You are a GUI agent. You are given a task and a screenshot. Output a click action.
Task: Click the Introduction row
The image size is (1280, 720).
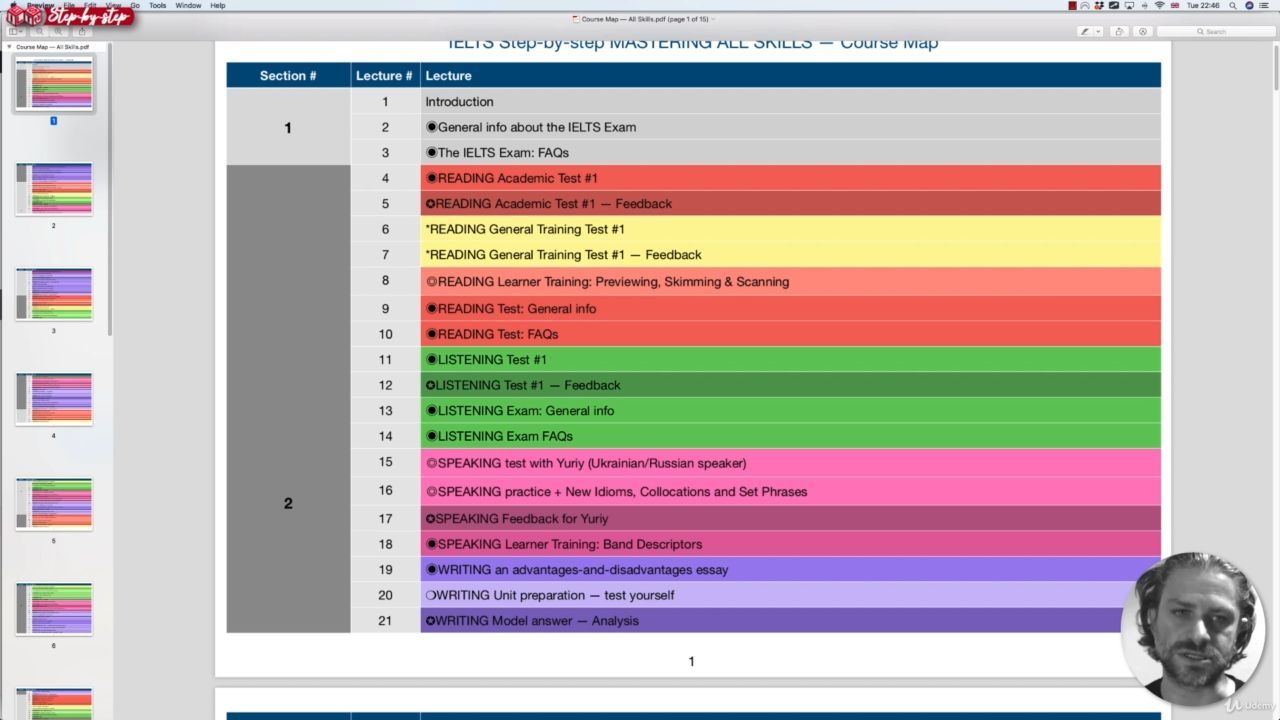coord(791,101)
